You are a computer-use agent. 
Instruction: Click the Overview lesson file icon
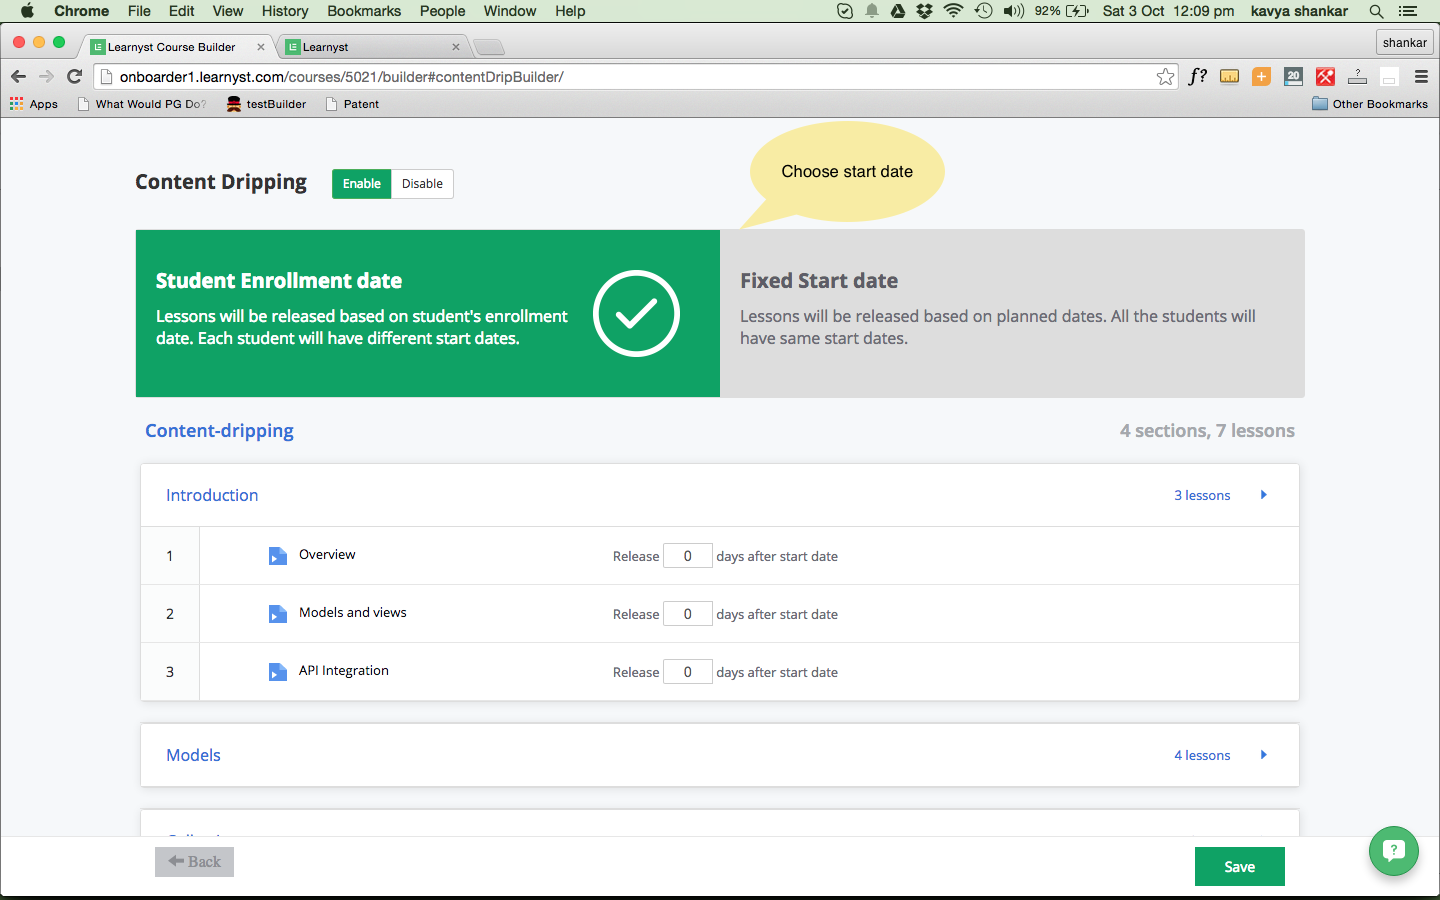click(x=278, y=556)
